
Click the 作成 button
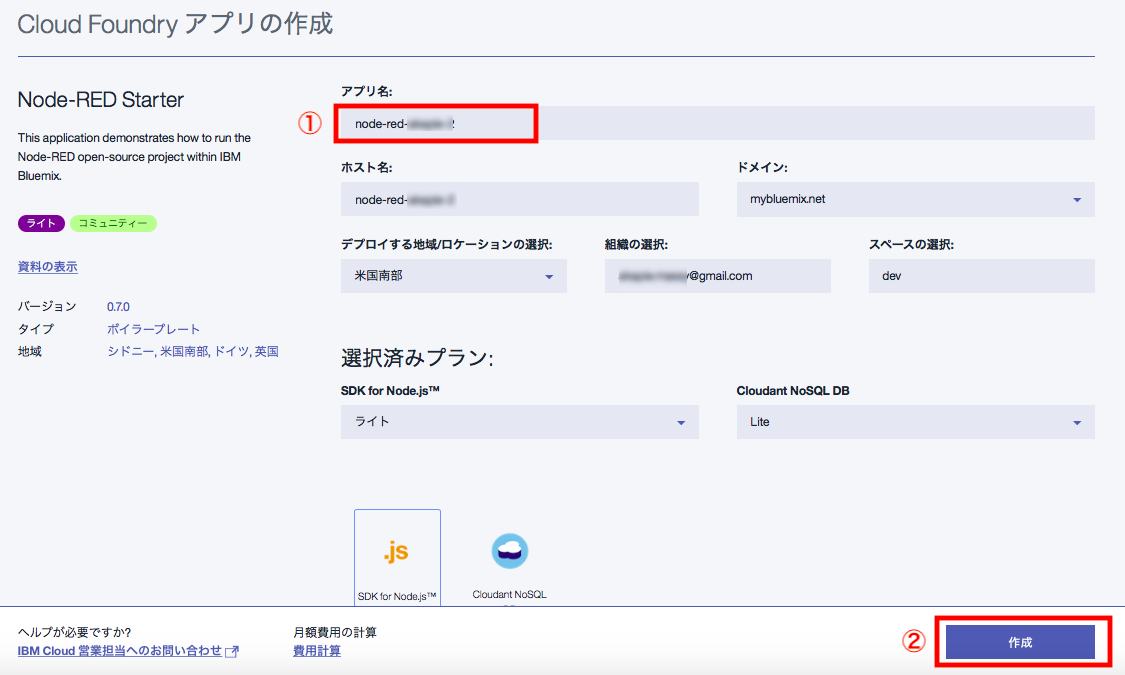1020,642
